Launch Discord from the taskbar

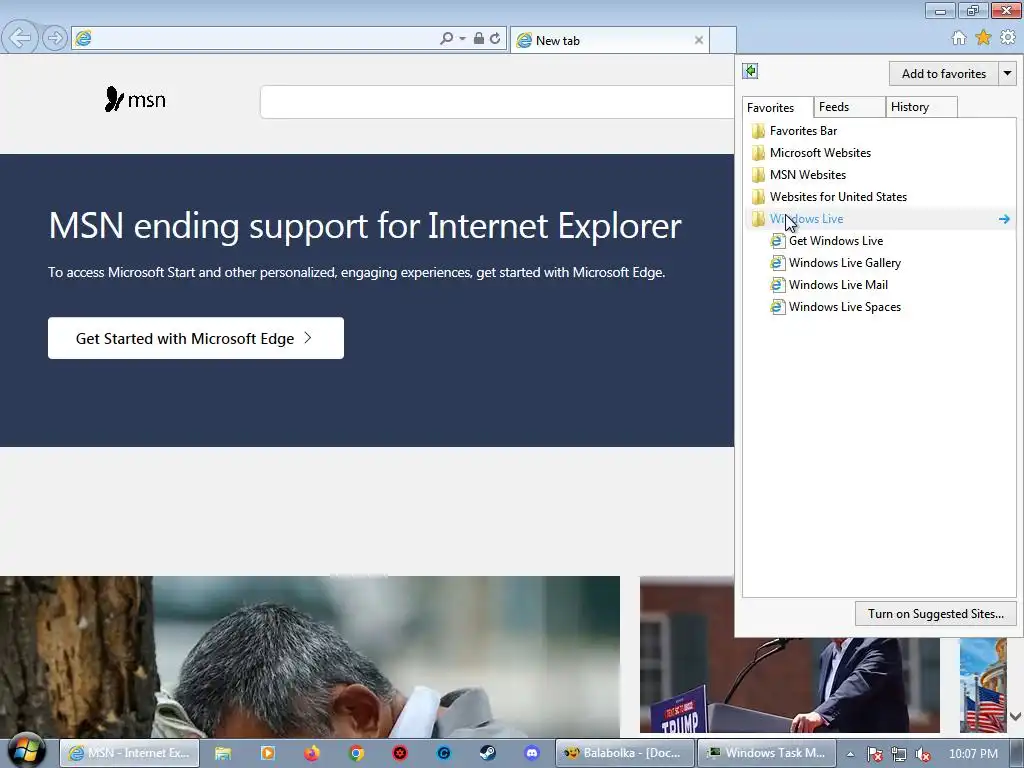click(x=532, y=754)
